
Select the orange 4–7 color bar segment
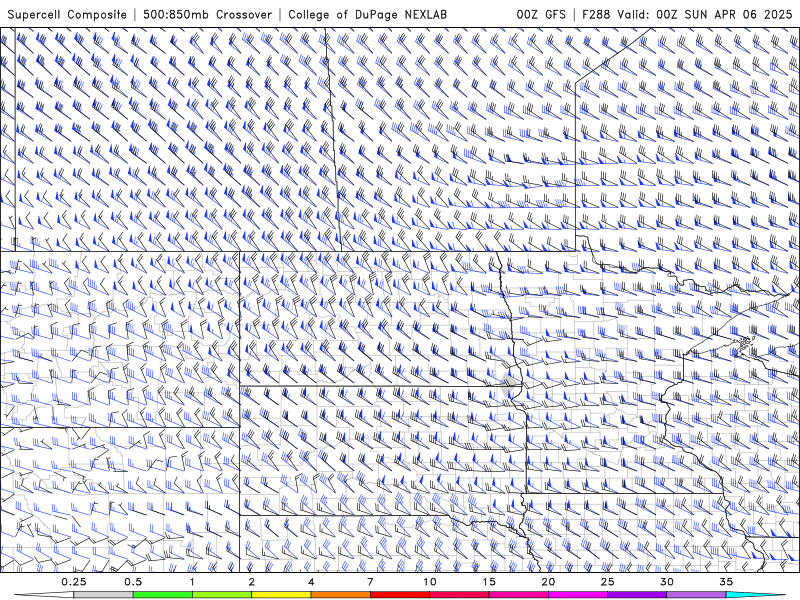tap(340, 595)
